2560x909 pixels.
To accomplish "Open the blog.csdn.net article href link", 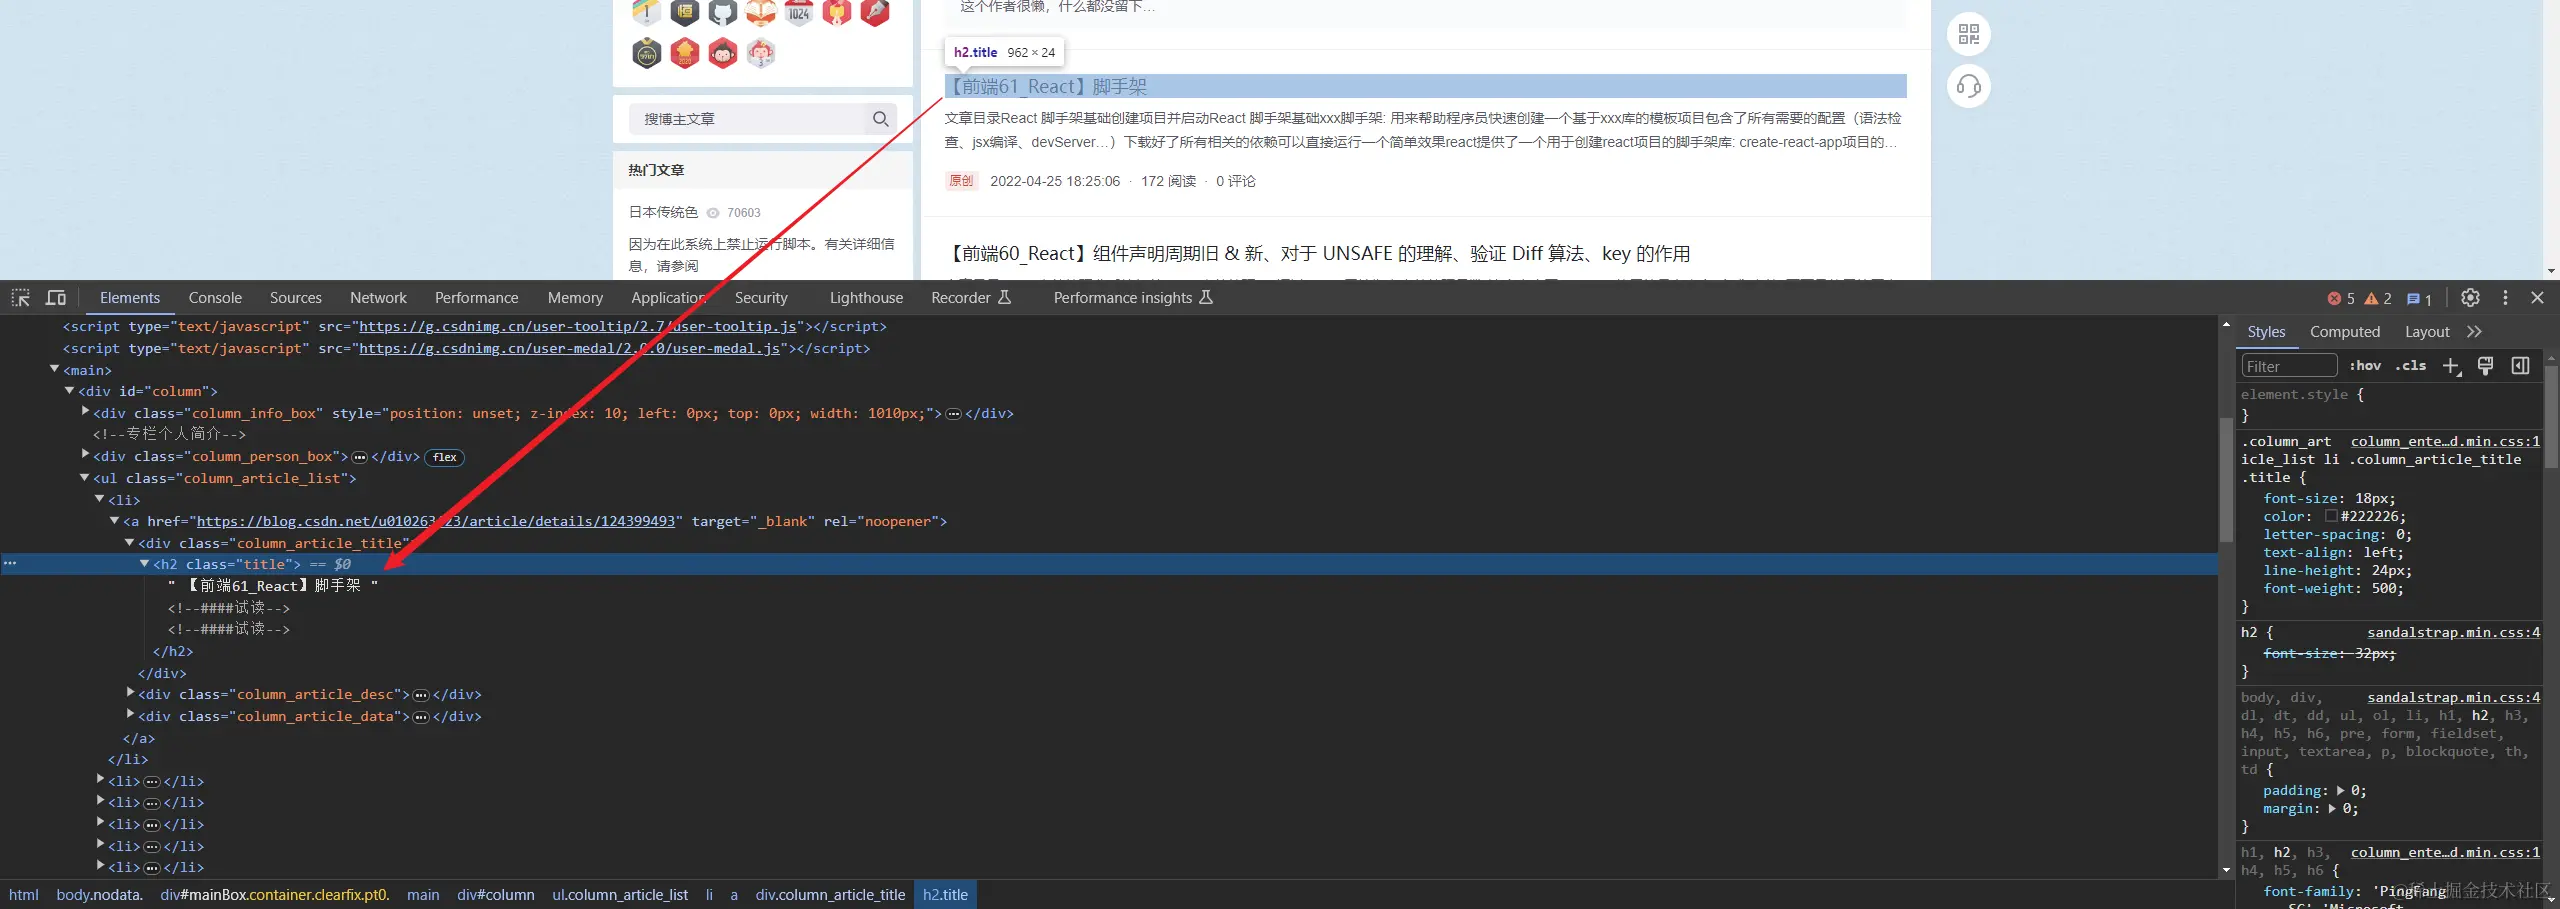I will [436, 522].
